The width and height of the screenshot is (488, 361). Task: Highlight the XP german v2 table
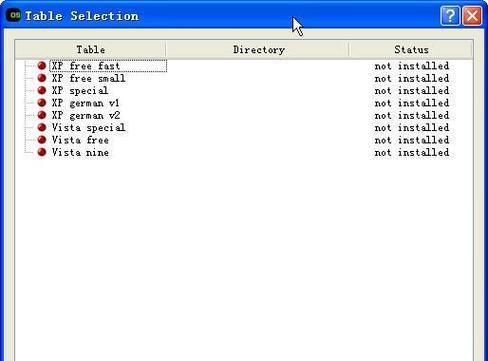(86, 115)
